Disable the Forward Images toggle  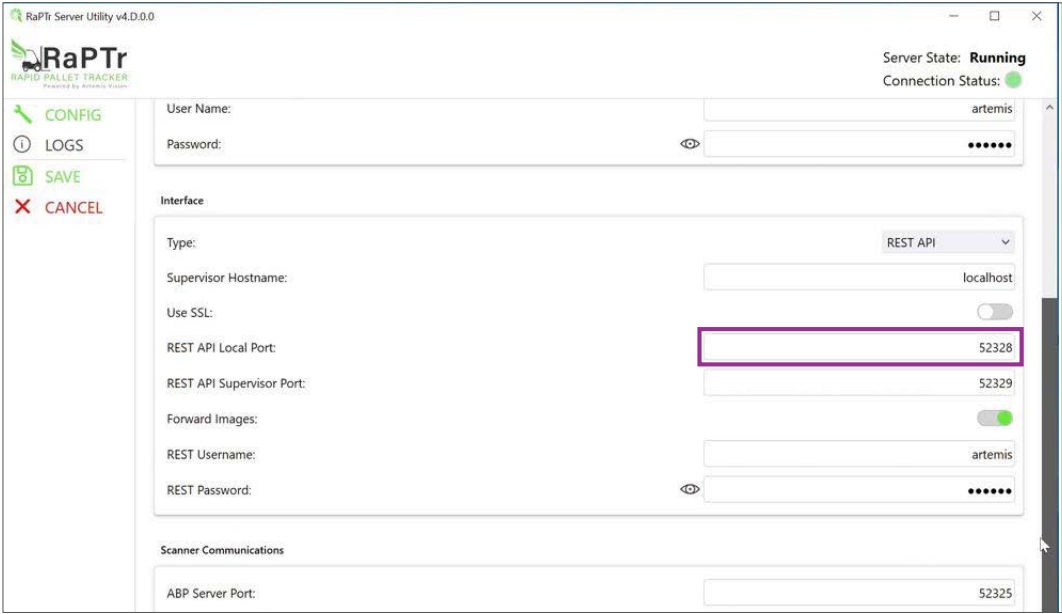[x=995, y=419]
